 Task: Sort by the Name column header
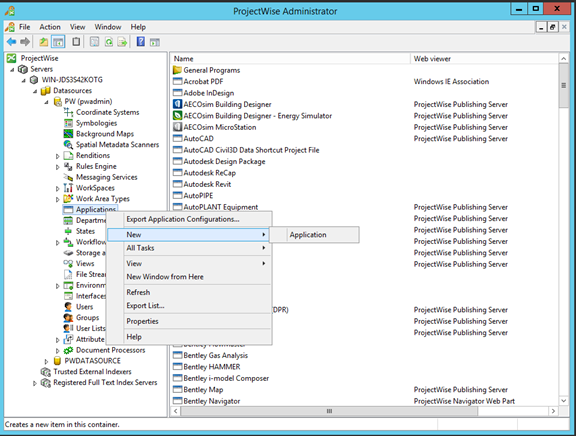point(290,59)
